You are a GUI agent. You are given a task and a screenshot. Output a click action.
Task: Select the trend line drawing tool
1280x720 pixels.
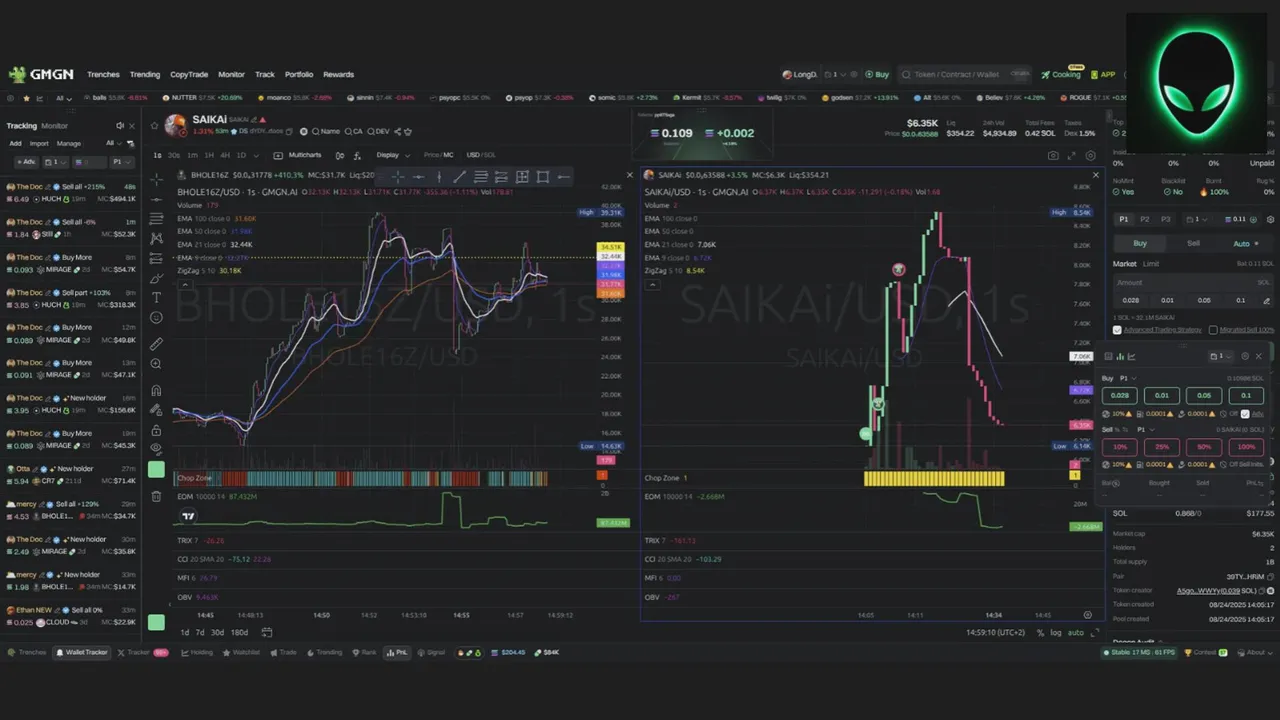(459, 177)
